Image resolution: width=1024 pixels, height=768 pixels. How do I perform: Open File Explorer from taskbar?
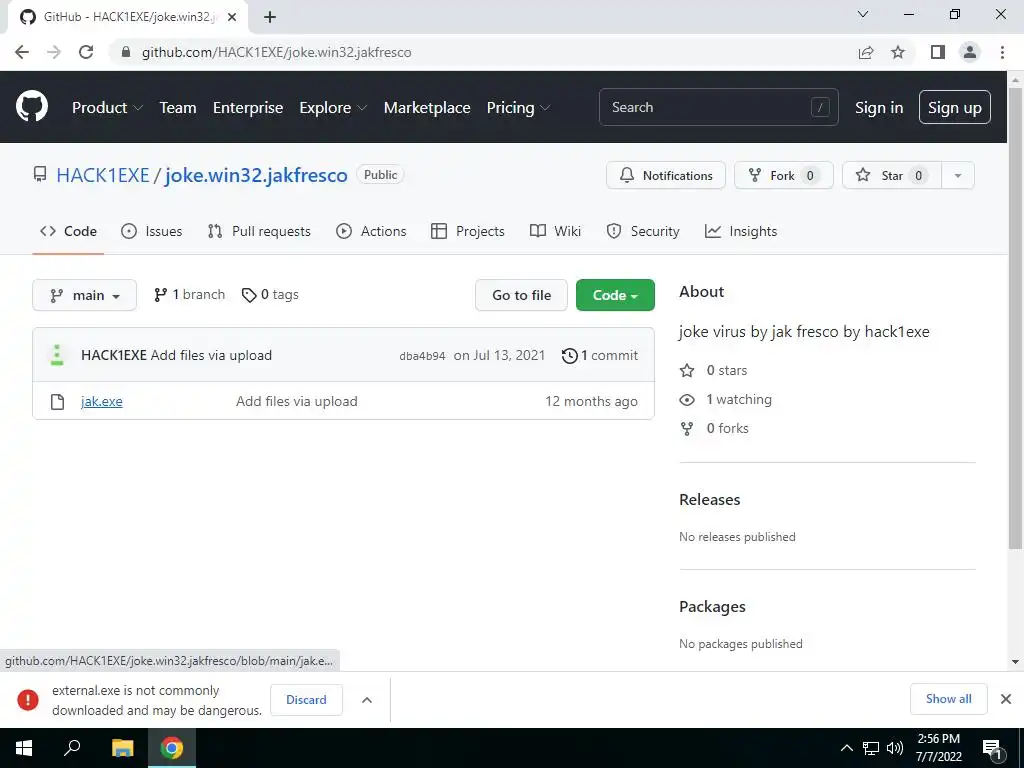[x=122, y=748]
